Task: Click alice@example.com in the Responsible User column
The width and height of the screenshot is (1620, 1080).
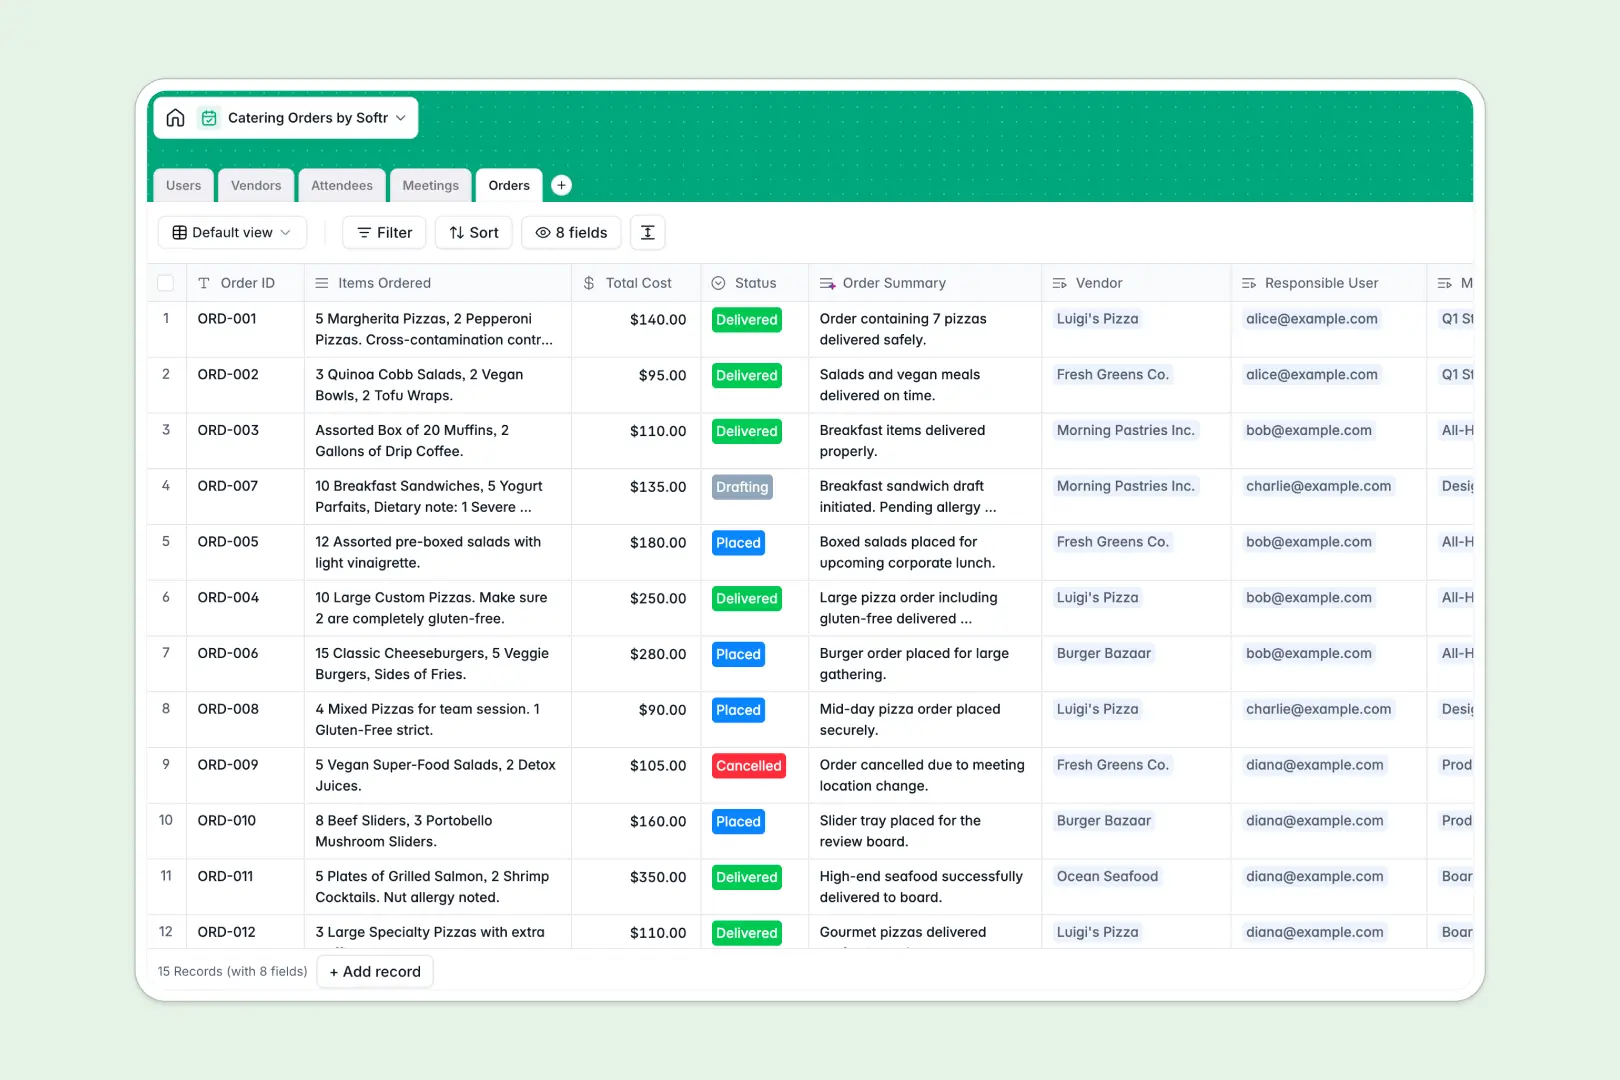Action: (1311, 318)
